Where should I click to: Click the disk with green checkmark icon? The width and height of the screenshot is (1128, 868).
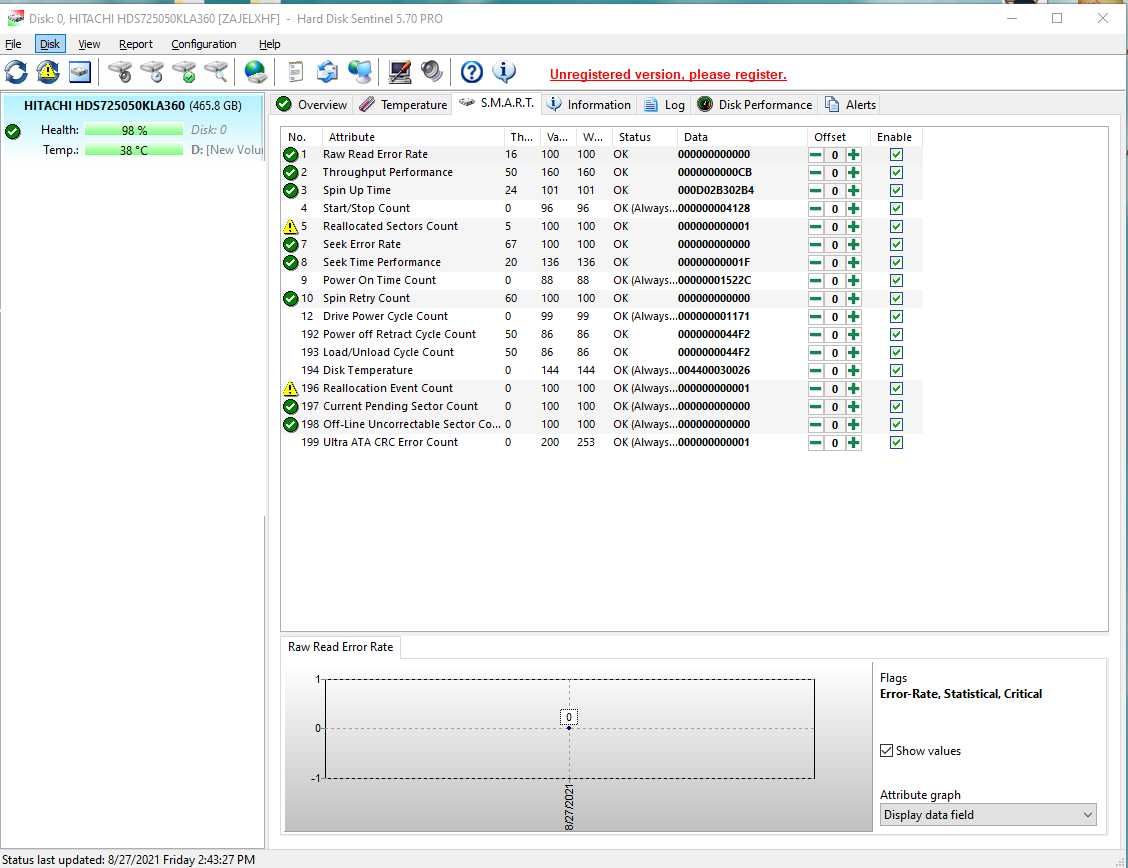(x=184, y=72)
